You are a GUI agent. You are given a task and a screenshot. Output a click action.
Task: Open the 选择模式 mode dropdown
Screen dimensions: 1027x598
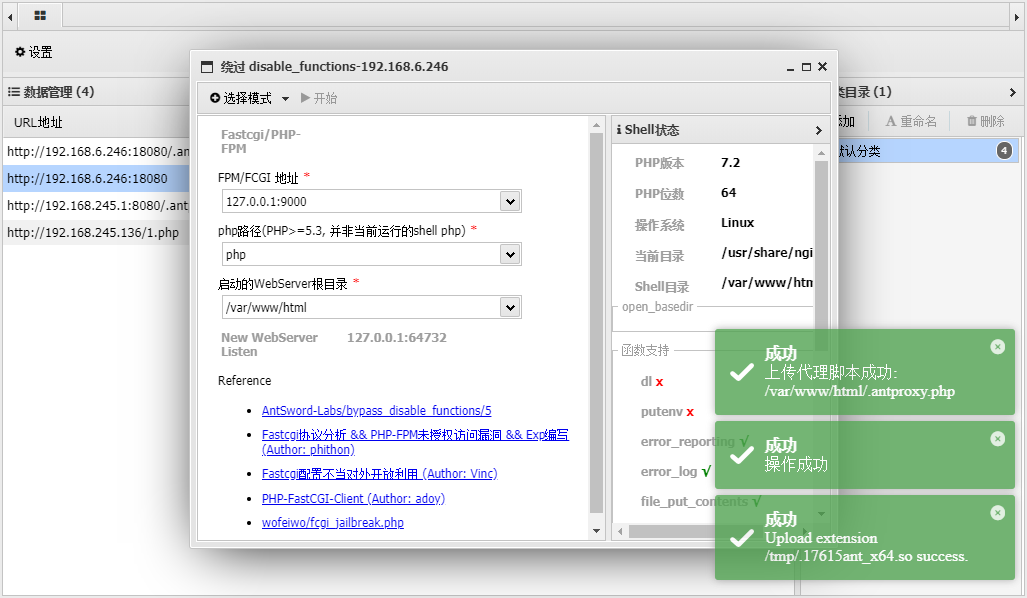[250, 98]
